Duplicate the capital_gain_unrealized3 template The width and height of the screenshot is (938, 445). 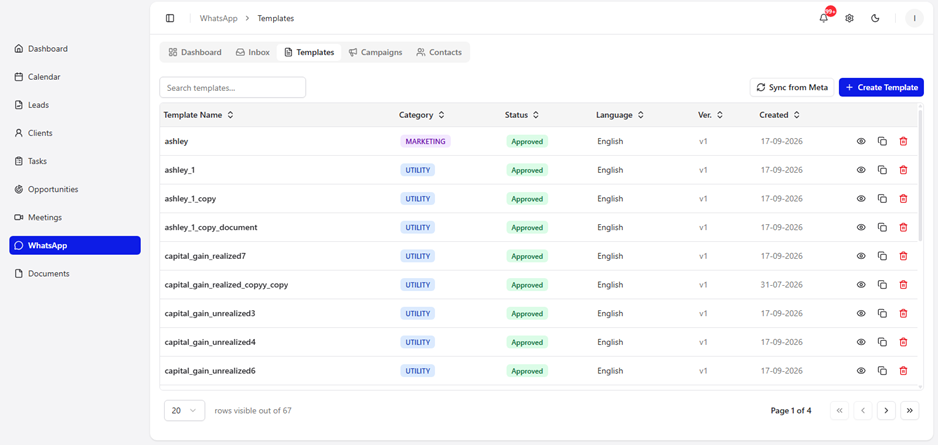pyautogui.click(x=882, y=313)
